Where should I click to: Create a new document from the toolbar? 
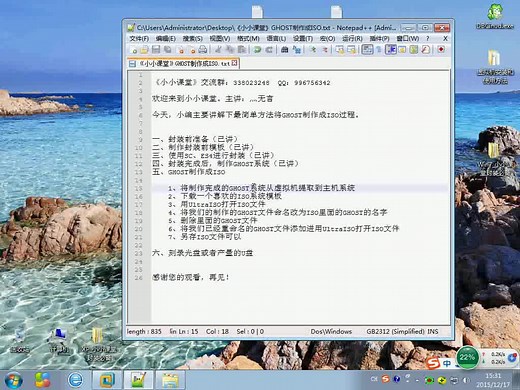click(x=134, y=50)
